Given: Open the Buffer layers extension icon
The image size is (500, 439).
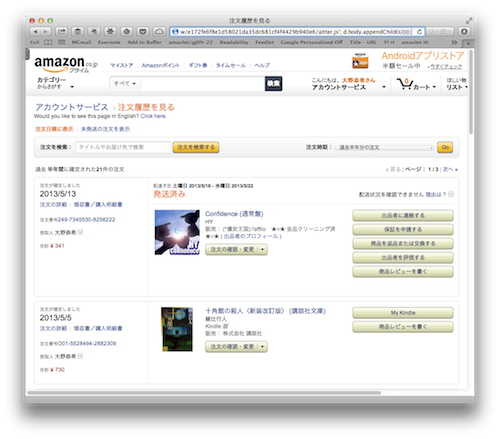Looking at the screenshot, I should point(78,32).
